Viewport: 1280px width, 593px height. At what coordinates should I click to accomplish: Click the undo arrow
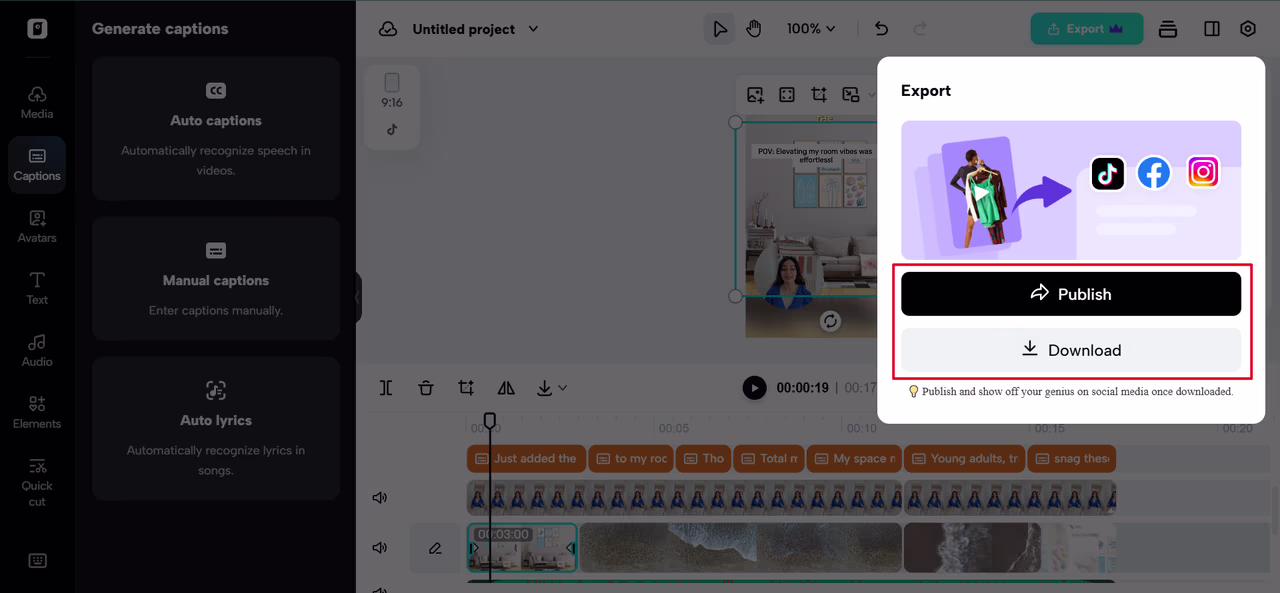click(881, 29)
